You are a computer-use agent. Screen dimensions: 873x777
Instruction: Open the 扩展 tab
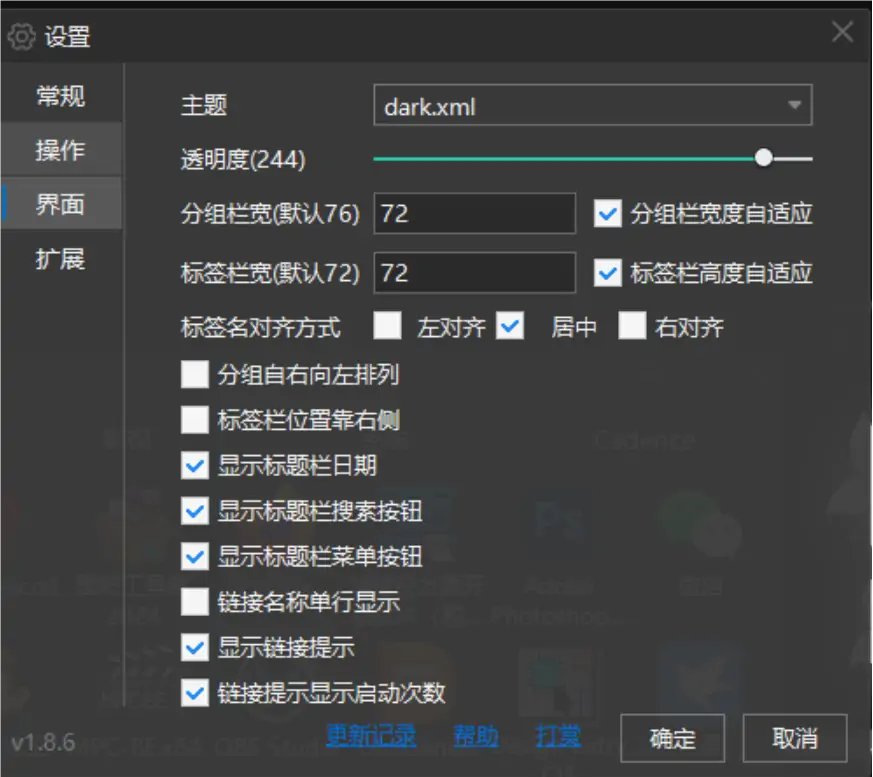pyautogui.click(x=61, y=259)
